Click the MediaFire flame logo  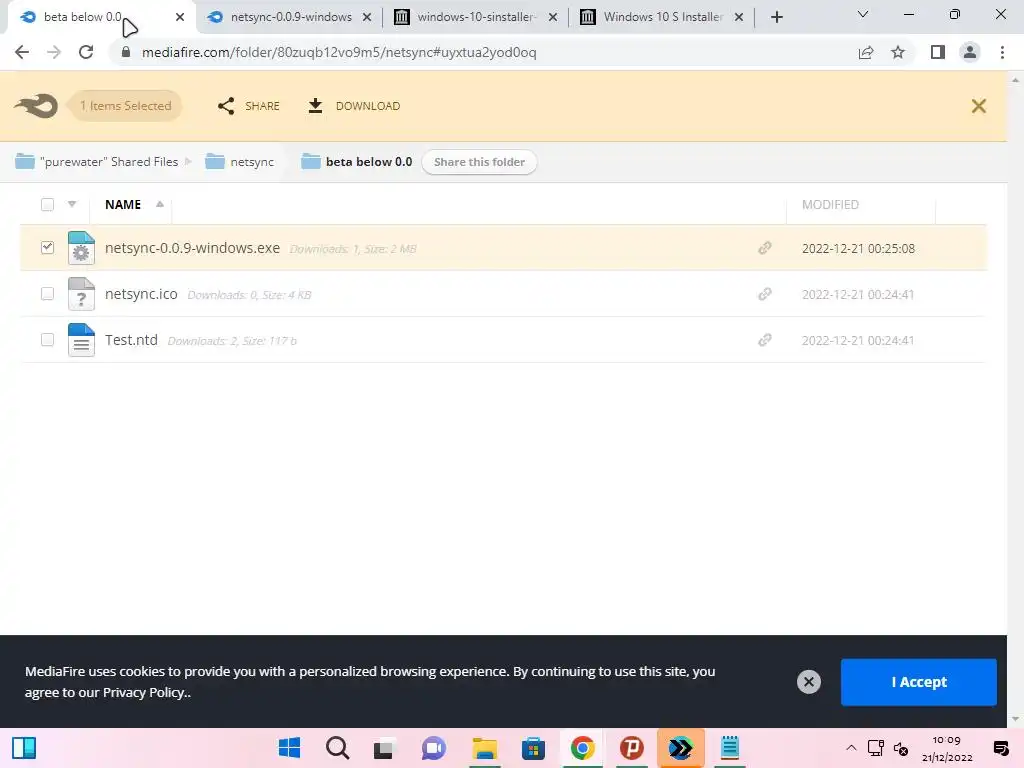[36, 106]
